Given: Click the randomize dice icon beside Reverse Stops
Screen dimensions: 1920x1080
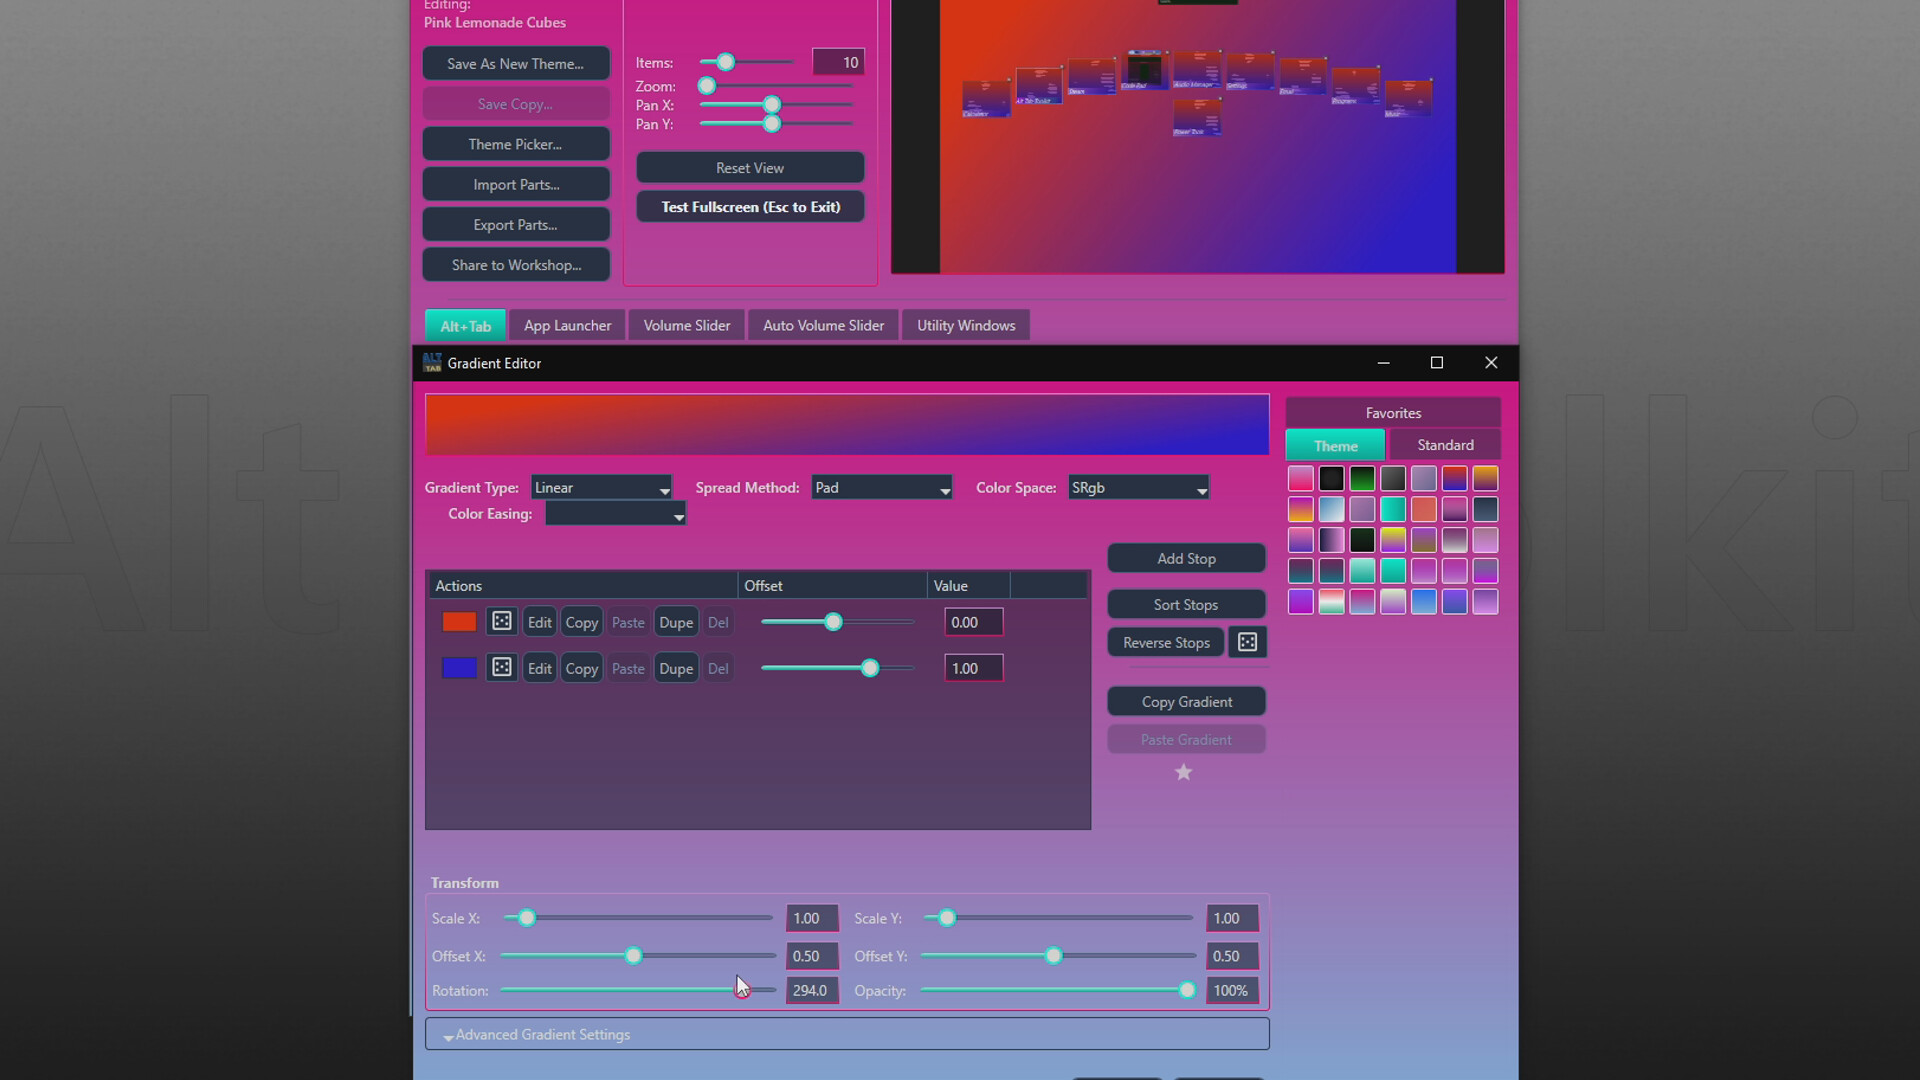Looking at the screenshot, I should [x=1246, y=642].
